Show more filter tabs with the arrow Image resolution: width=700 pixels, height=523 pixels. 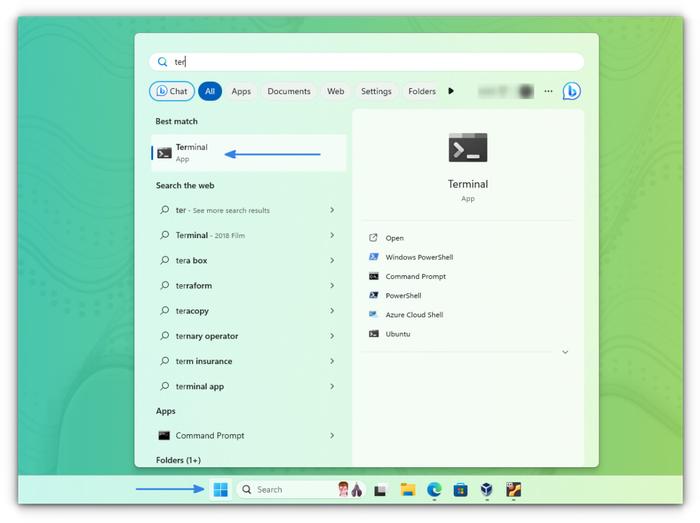click(451, 91)
